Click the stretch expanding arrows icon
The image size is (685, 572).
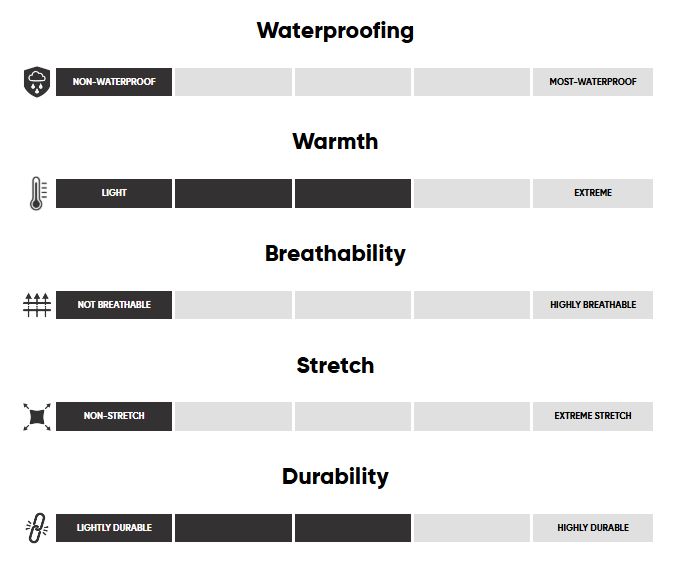(x=36, y=416)
